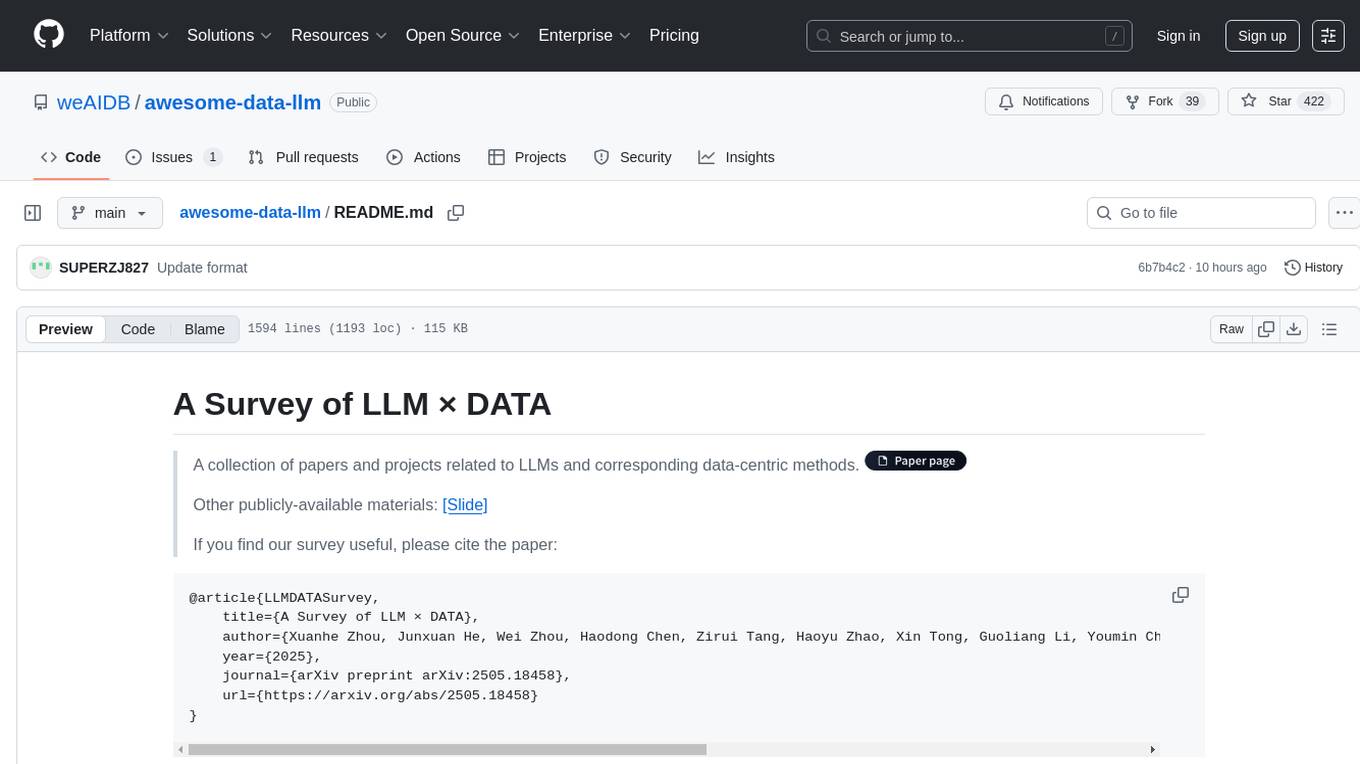The image size is (1360, 764).
Task: Open commit 6b7b4c2
Action: tap(1161, 268)
